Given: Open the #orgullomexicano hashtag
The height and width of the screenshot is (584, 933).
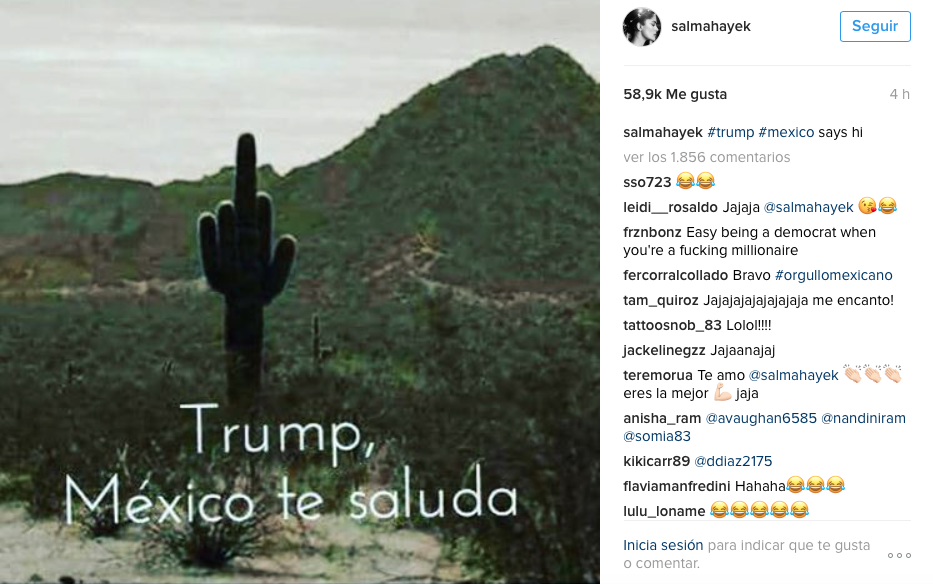Looking at the screenshot, I should (x=834, y=275).
